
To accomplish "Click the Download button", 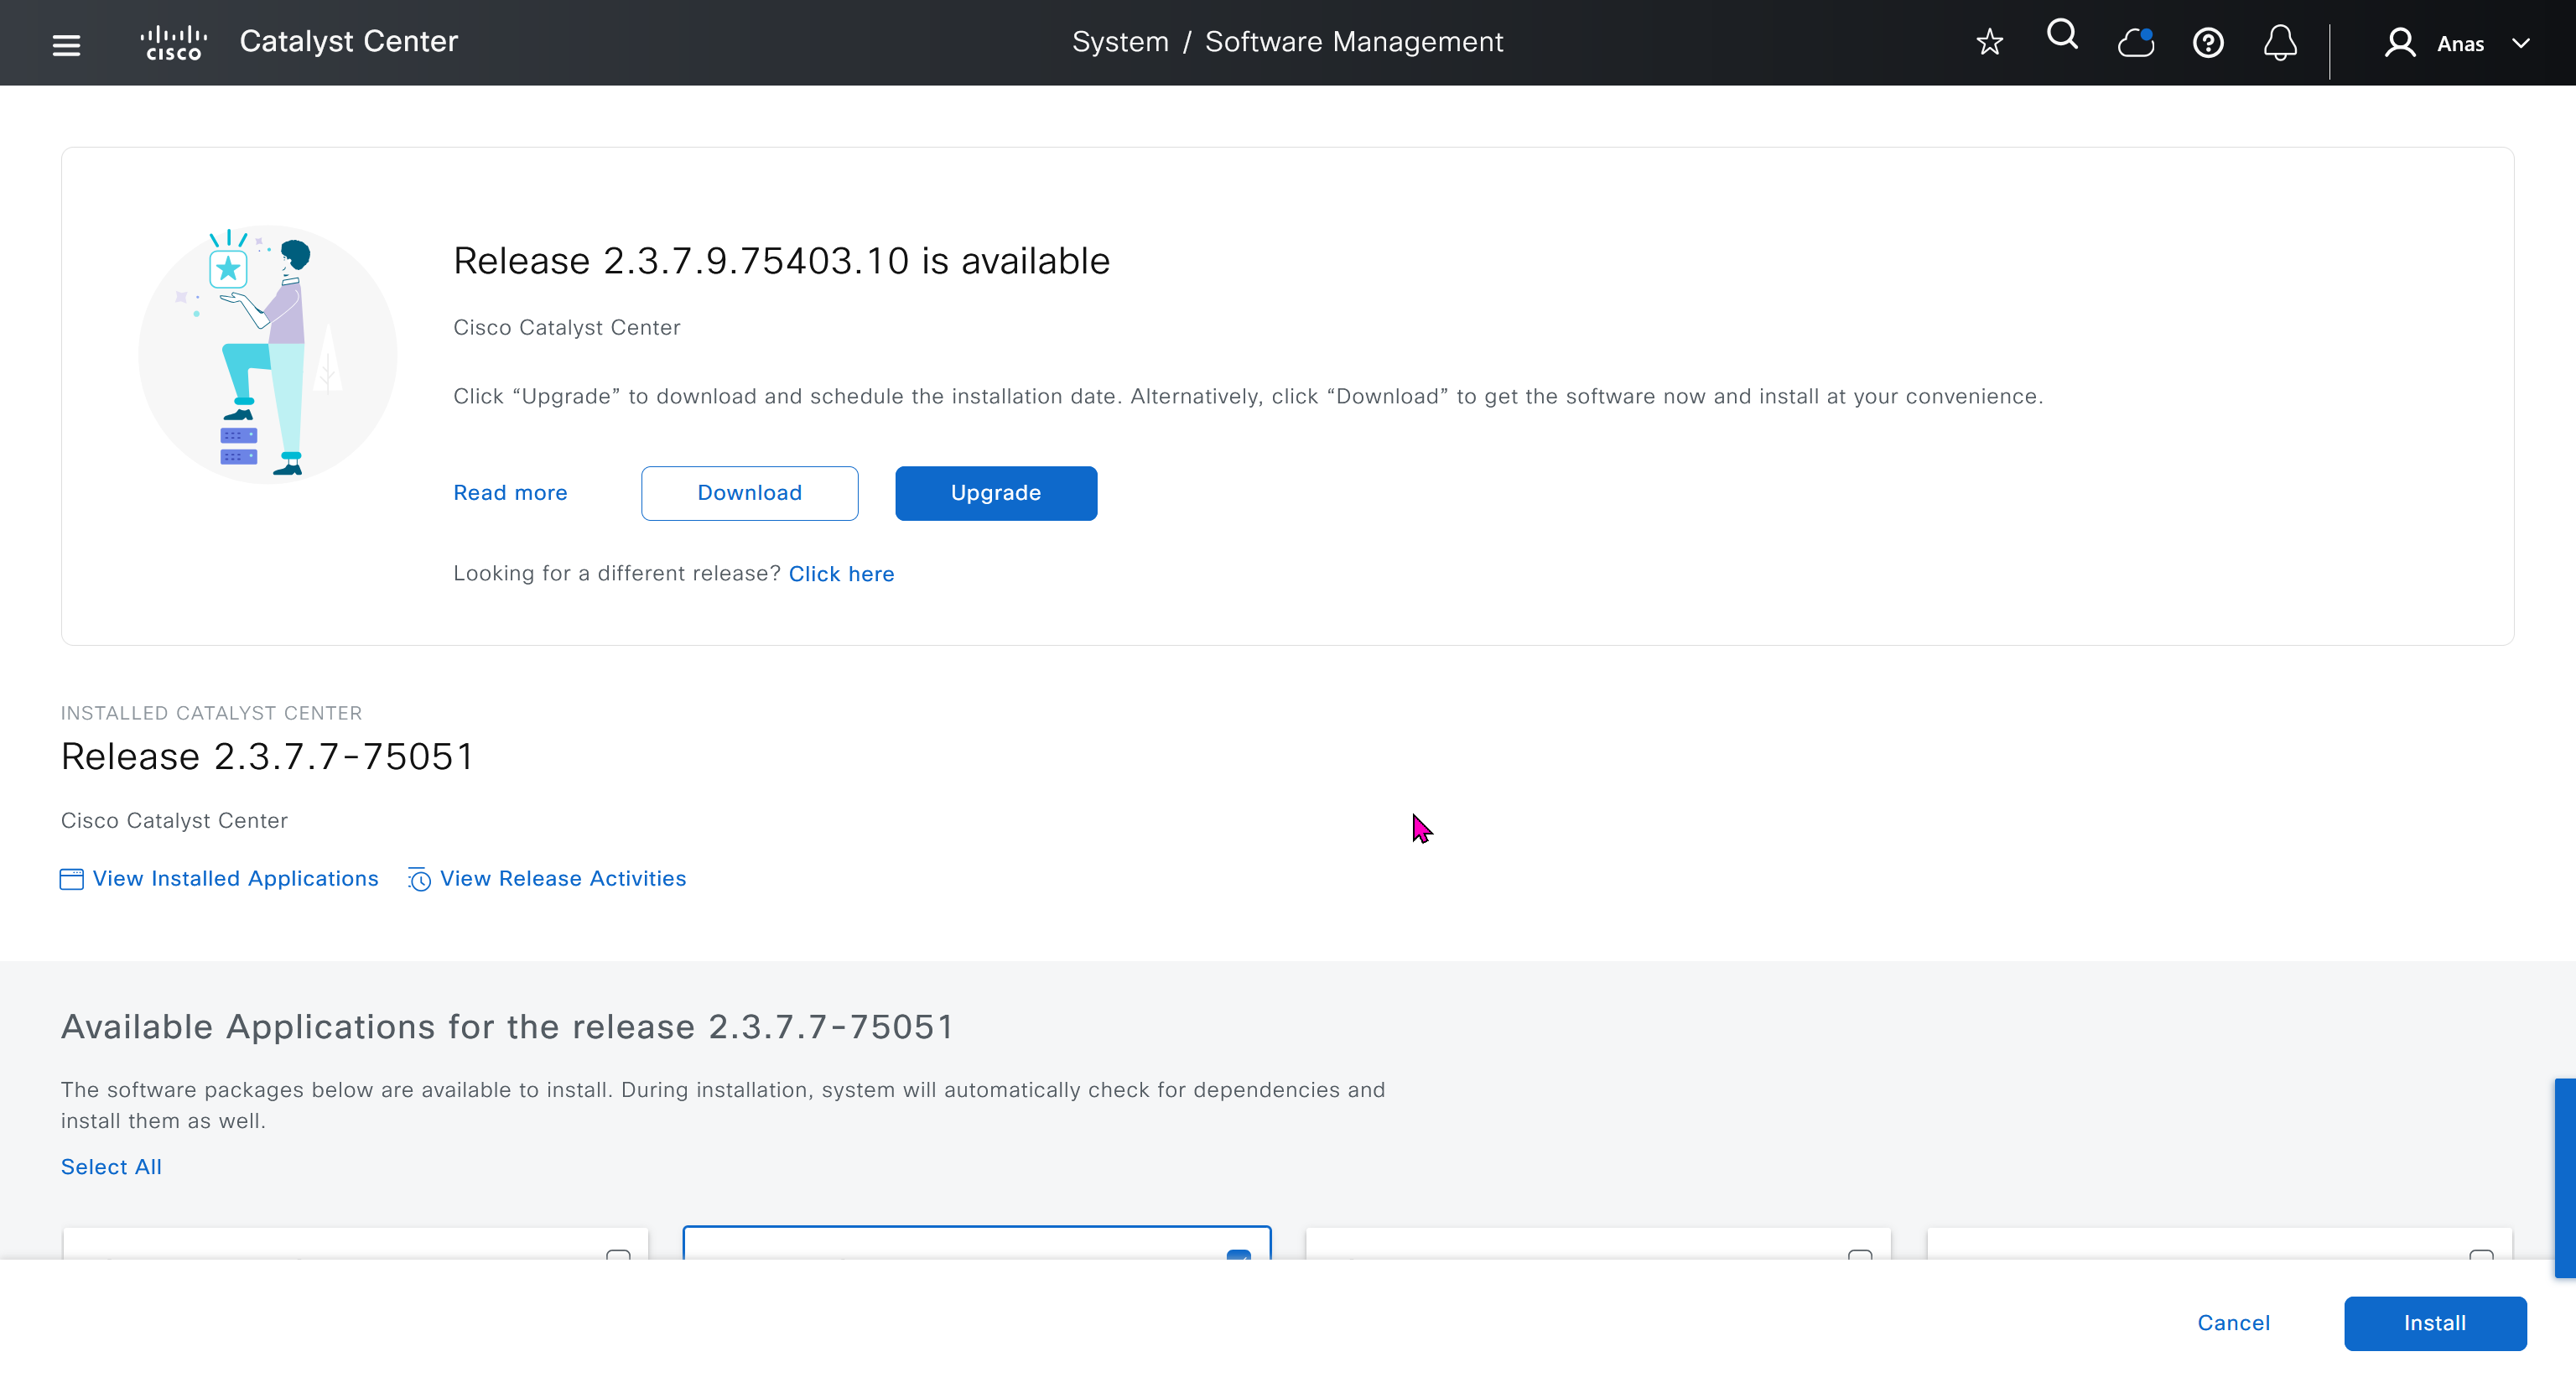I will (749, 493).
